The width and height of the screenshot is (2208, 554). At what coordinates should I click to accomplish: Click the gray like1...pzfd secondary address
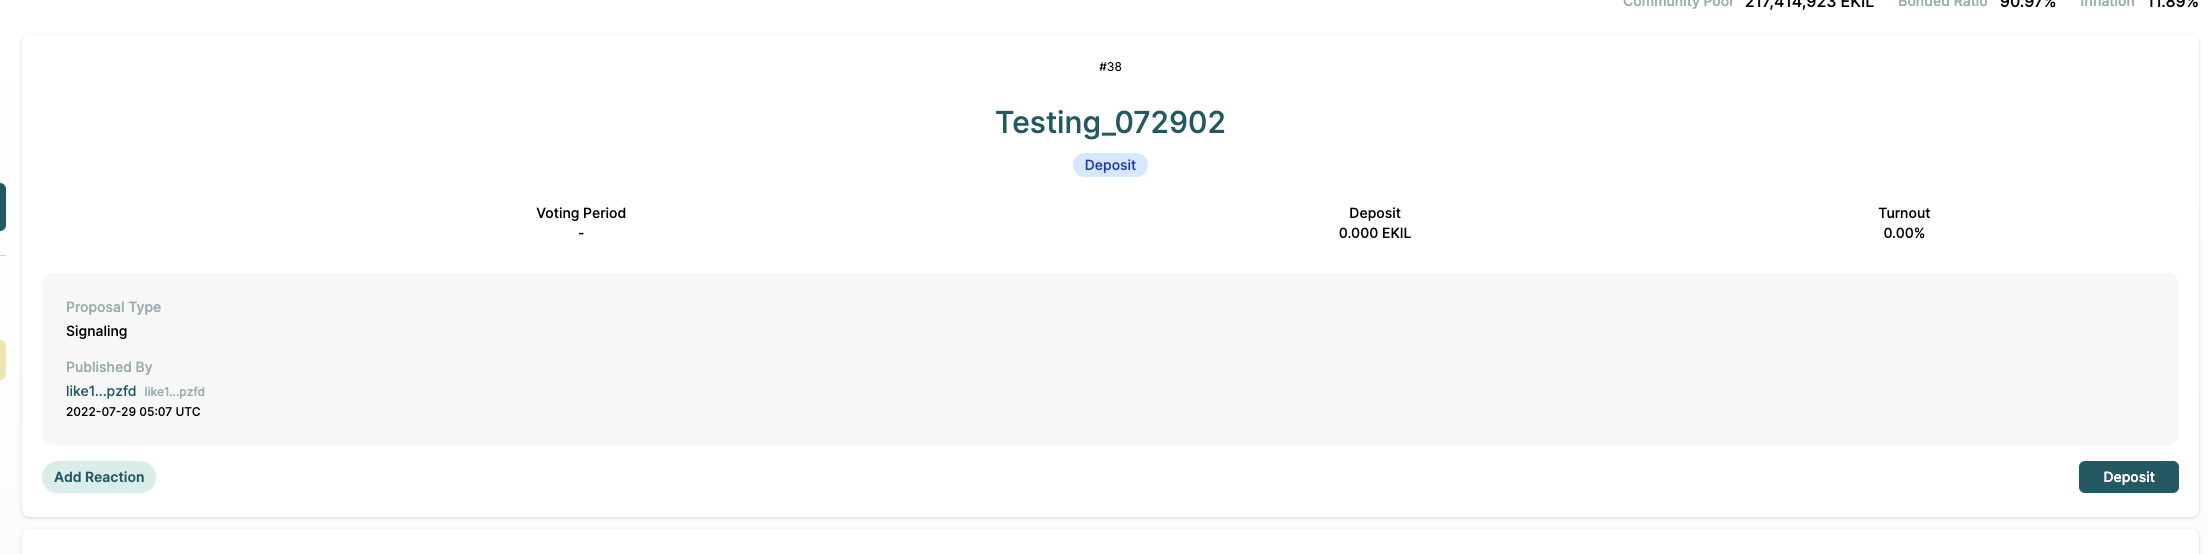[174, 392]
